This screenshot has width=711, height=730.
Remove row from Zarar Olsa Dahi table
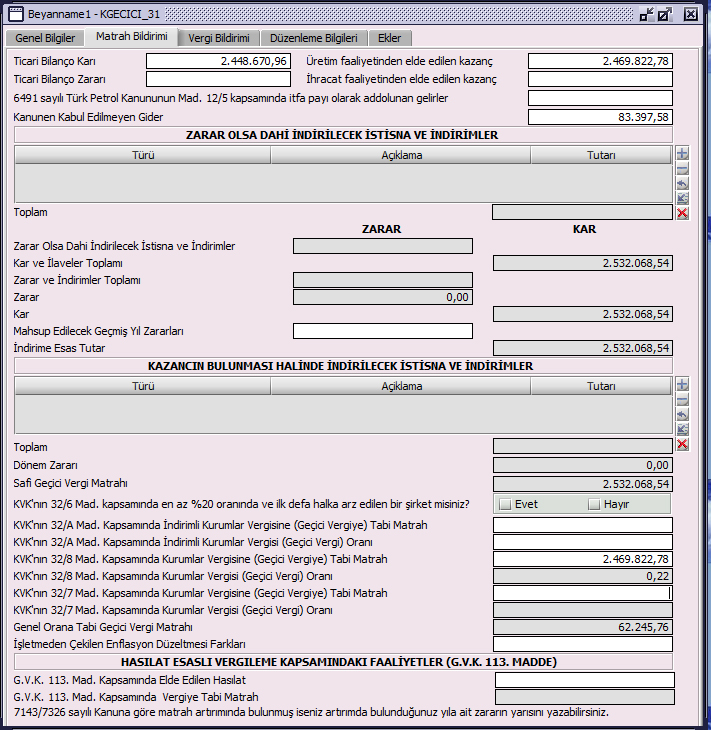pos(682,169)
